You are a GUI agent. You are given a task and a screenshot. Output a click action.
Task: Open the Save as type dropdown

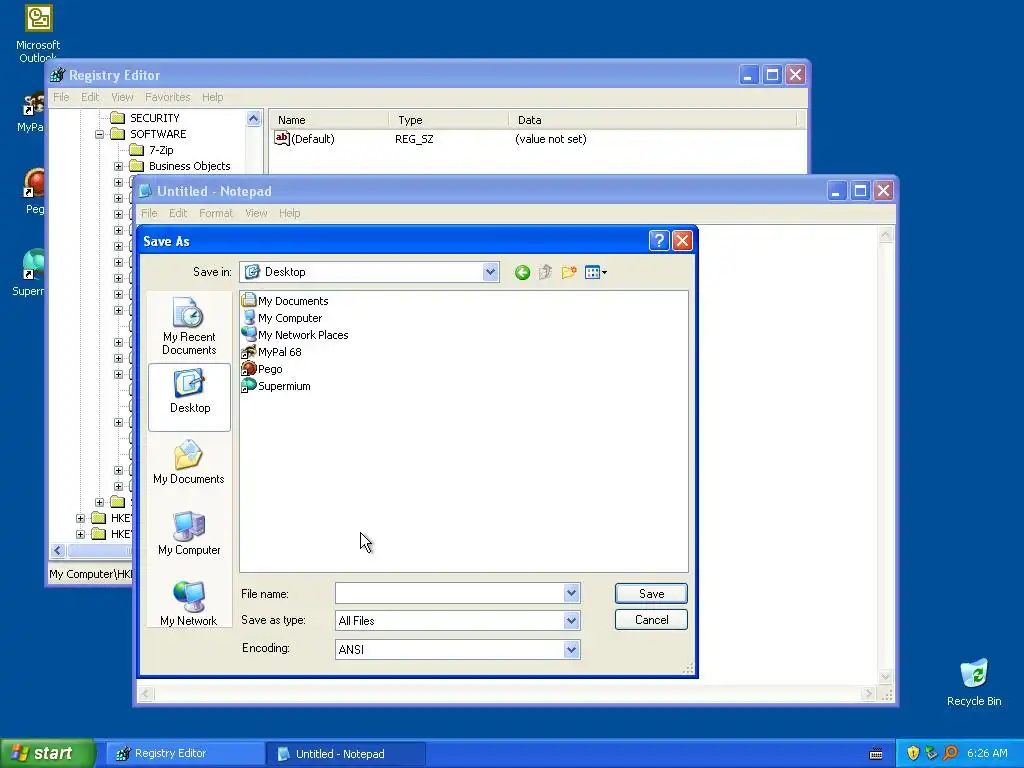tap(571, 620)
